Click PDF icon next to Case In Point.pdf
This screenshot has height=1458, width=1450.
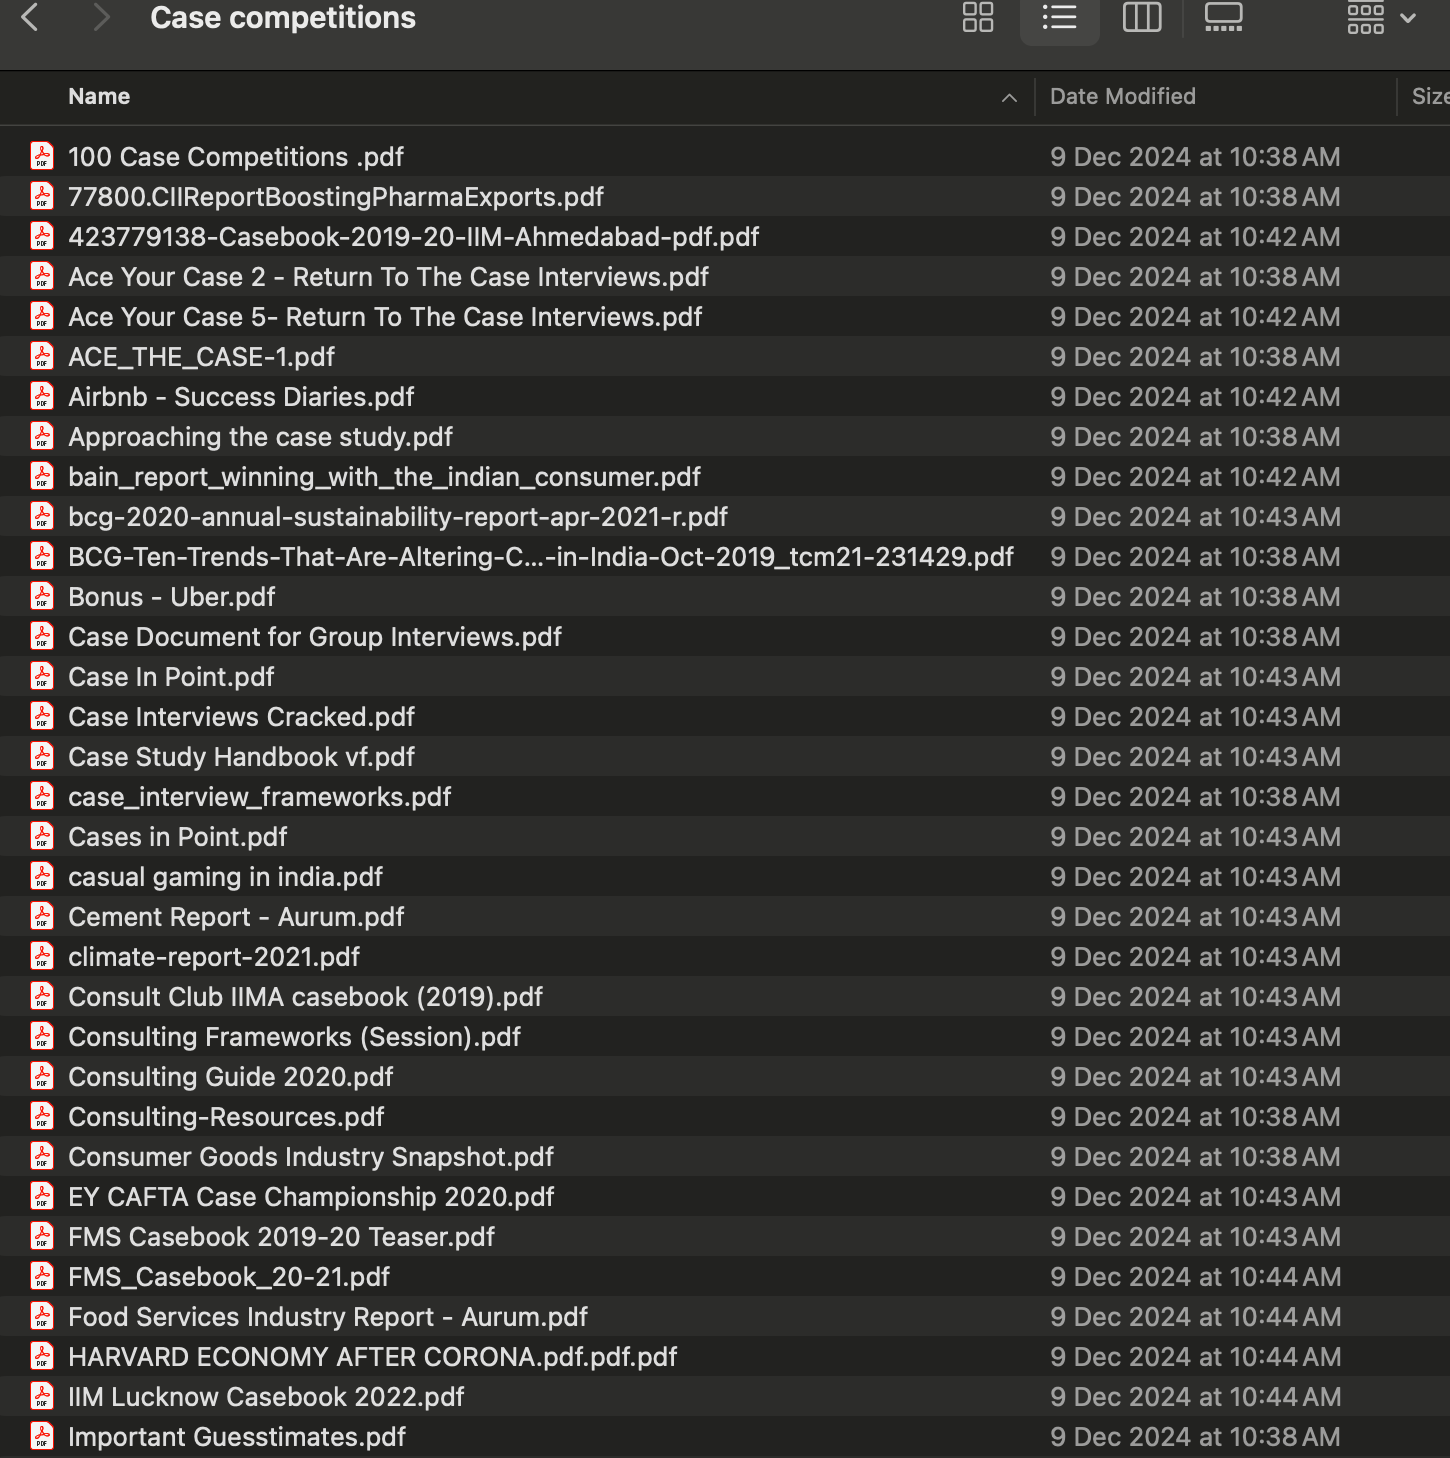(x=42, y=676)
